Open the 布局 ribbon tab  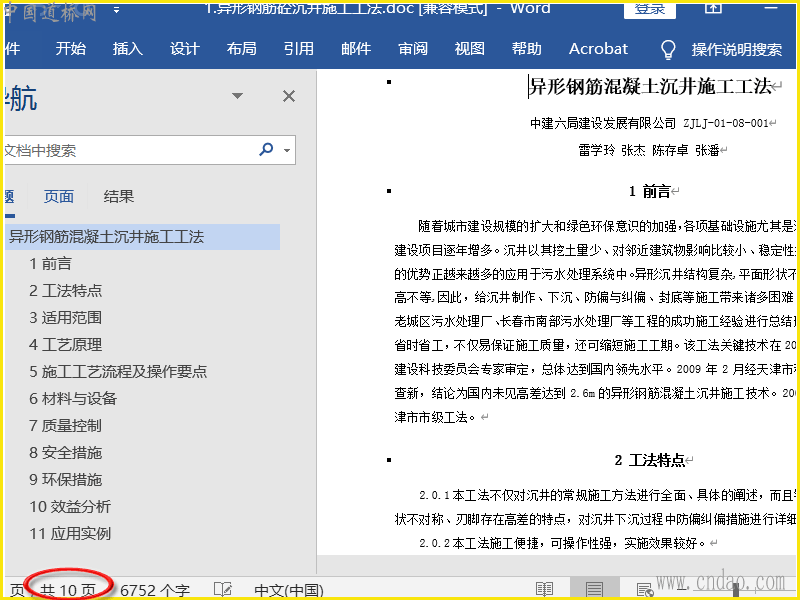pyautogui.click(x=242, y=49)
